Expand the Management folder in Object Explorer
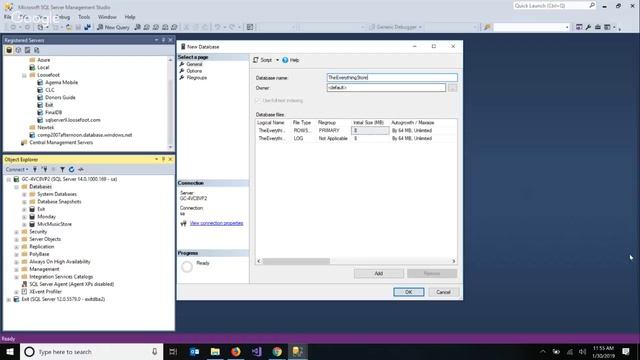The height and width of the screenshot is (360, 640). 16,269
